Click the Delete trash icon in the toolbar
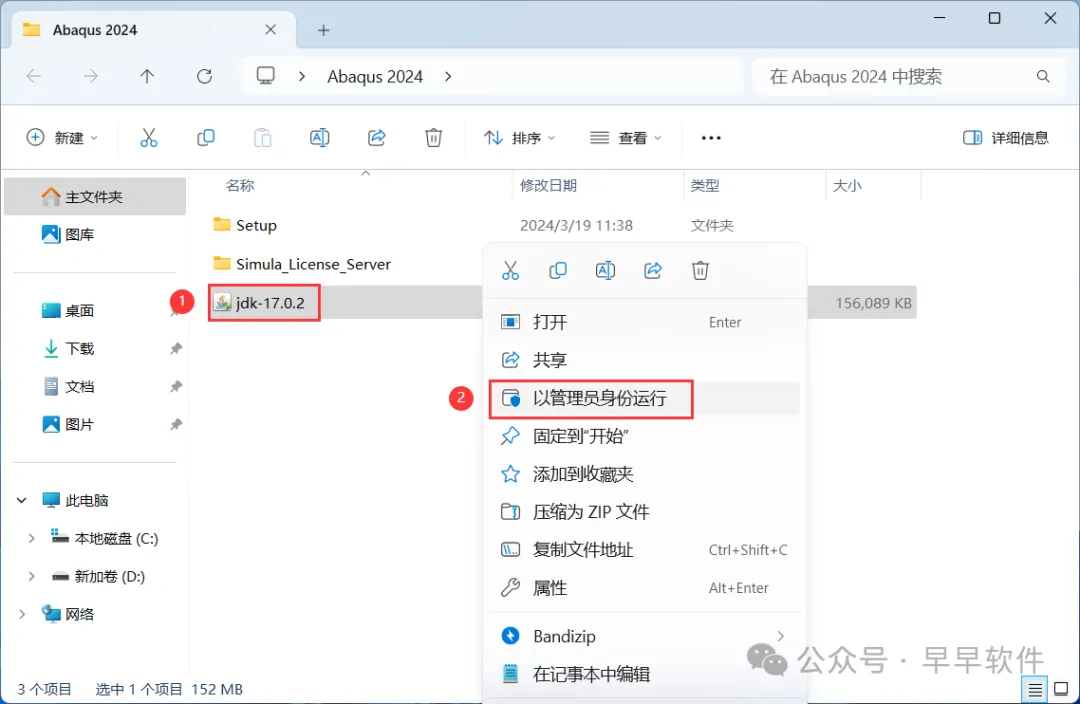The width and height of the screenshot is (1080, 704). [433, 138]
